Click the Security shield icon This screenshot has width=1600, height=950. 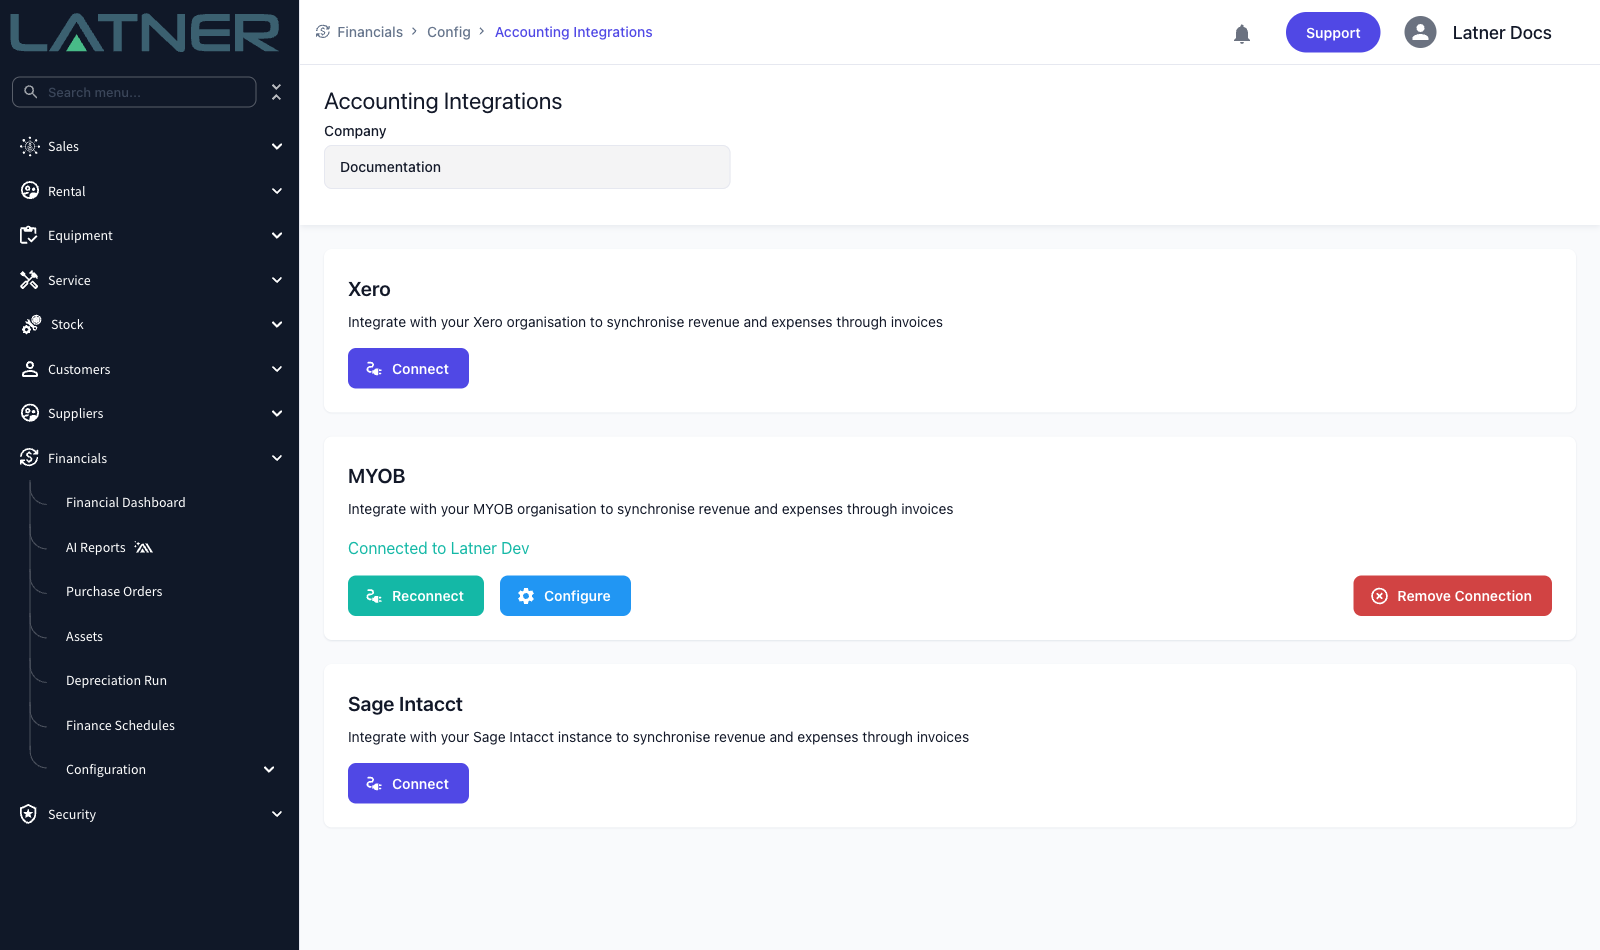point(28,814)
